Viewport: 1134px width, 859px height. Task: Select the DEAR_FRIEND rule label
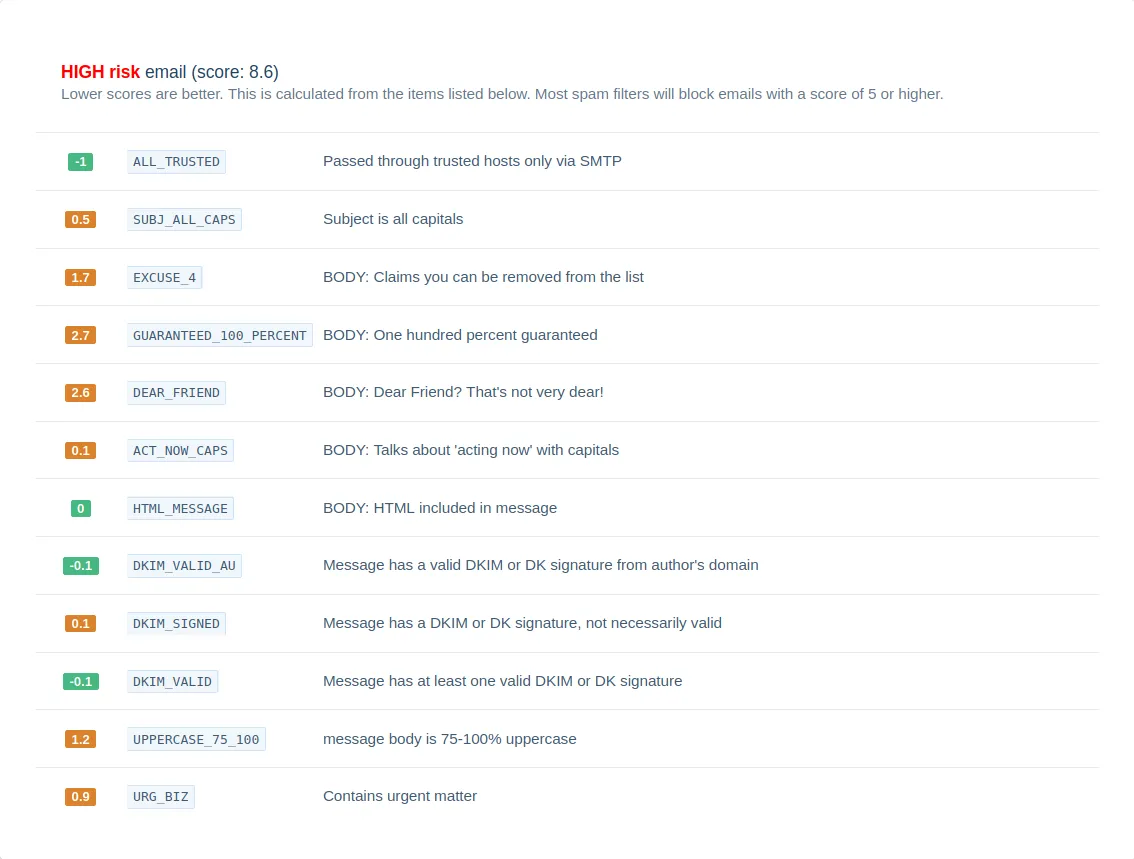(x=176, y=393)
